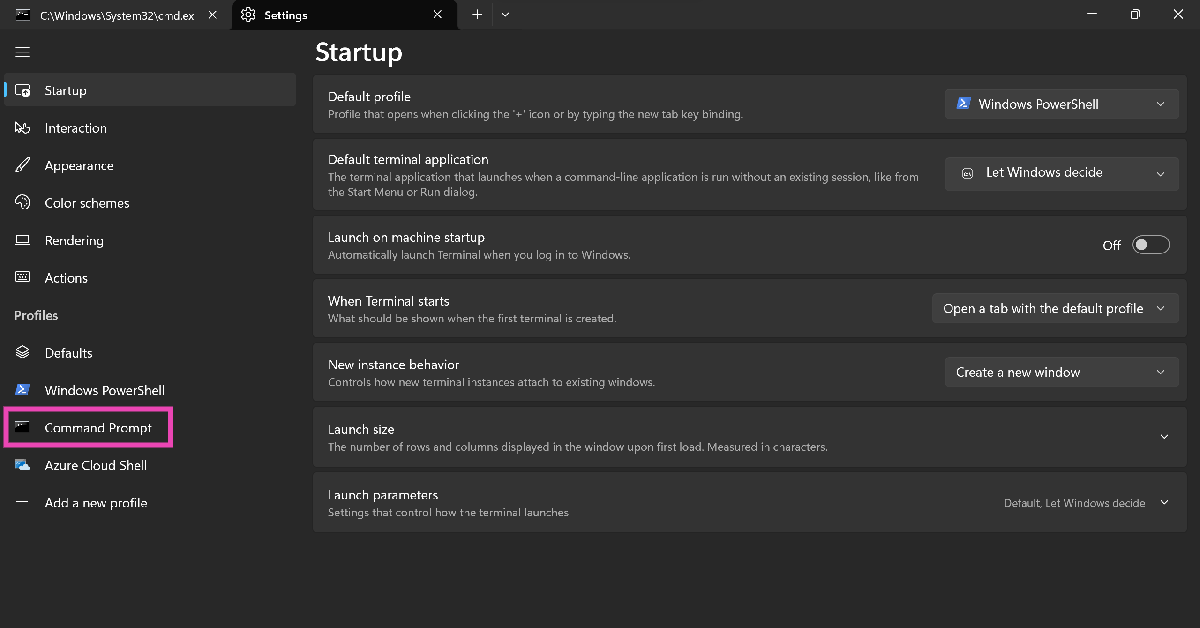
Task: Click the Windows PowerShell profile icon
Action: pos(23,390)
